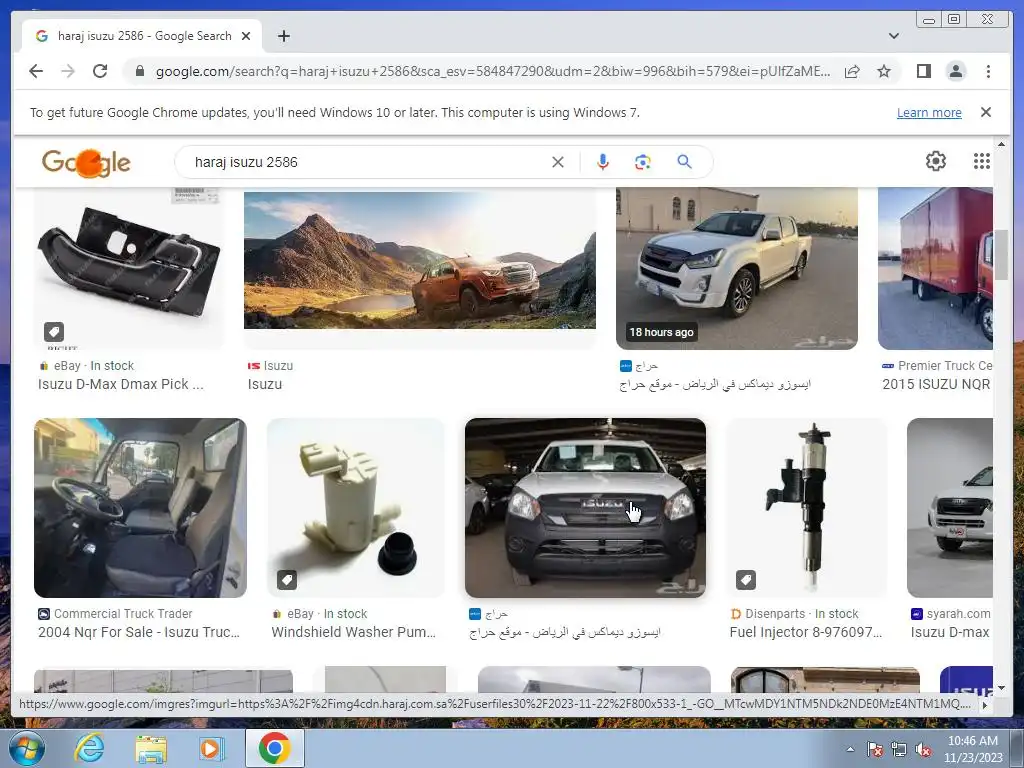
Task: Follow the Learn more link
Action: click(x=929, y=112)
